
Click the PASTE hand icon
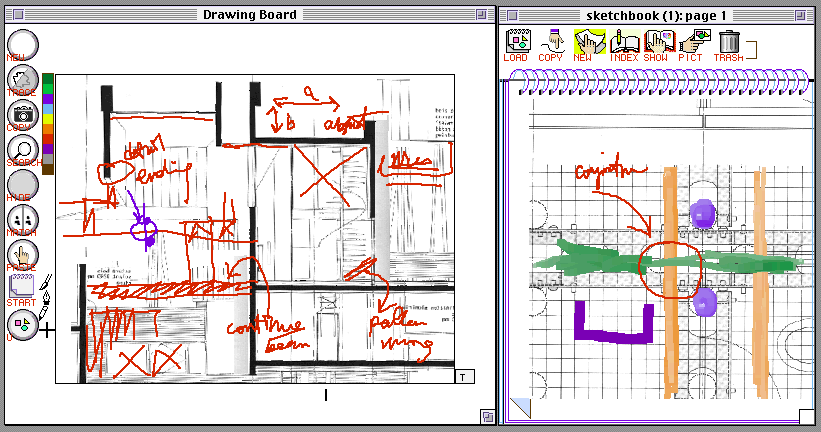[23, 255]
